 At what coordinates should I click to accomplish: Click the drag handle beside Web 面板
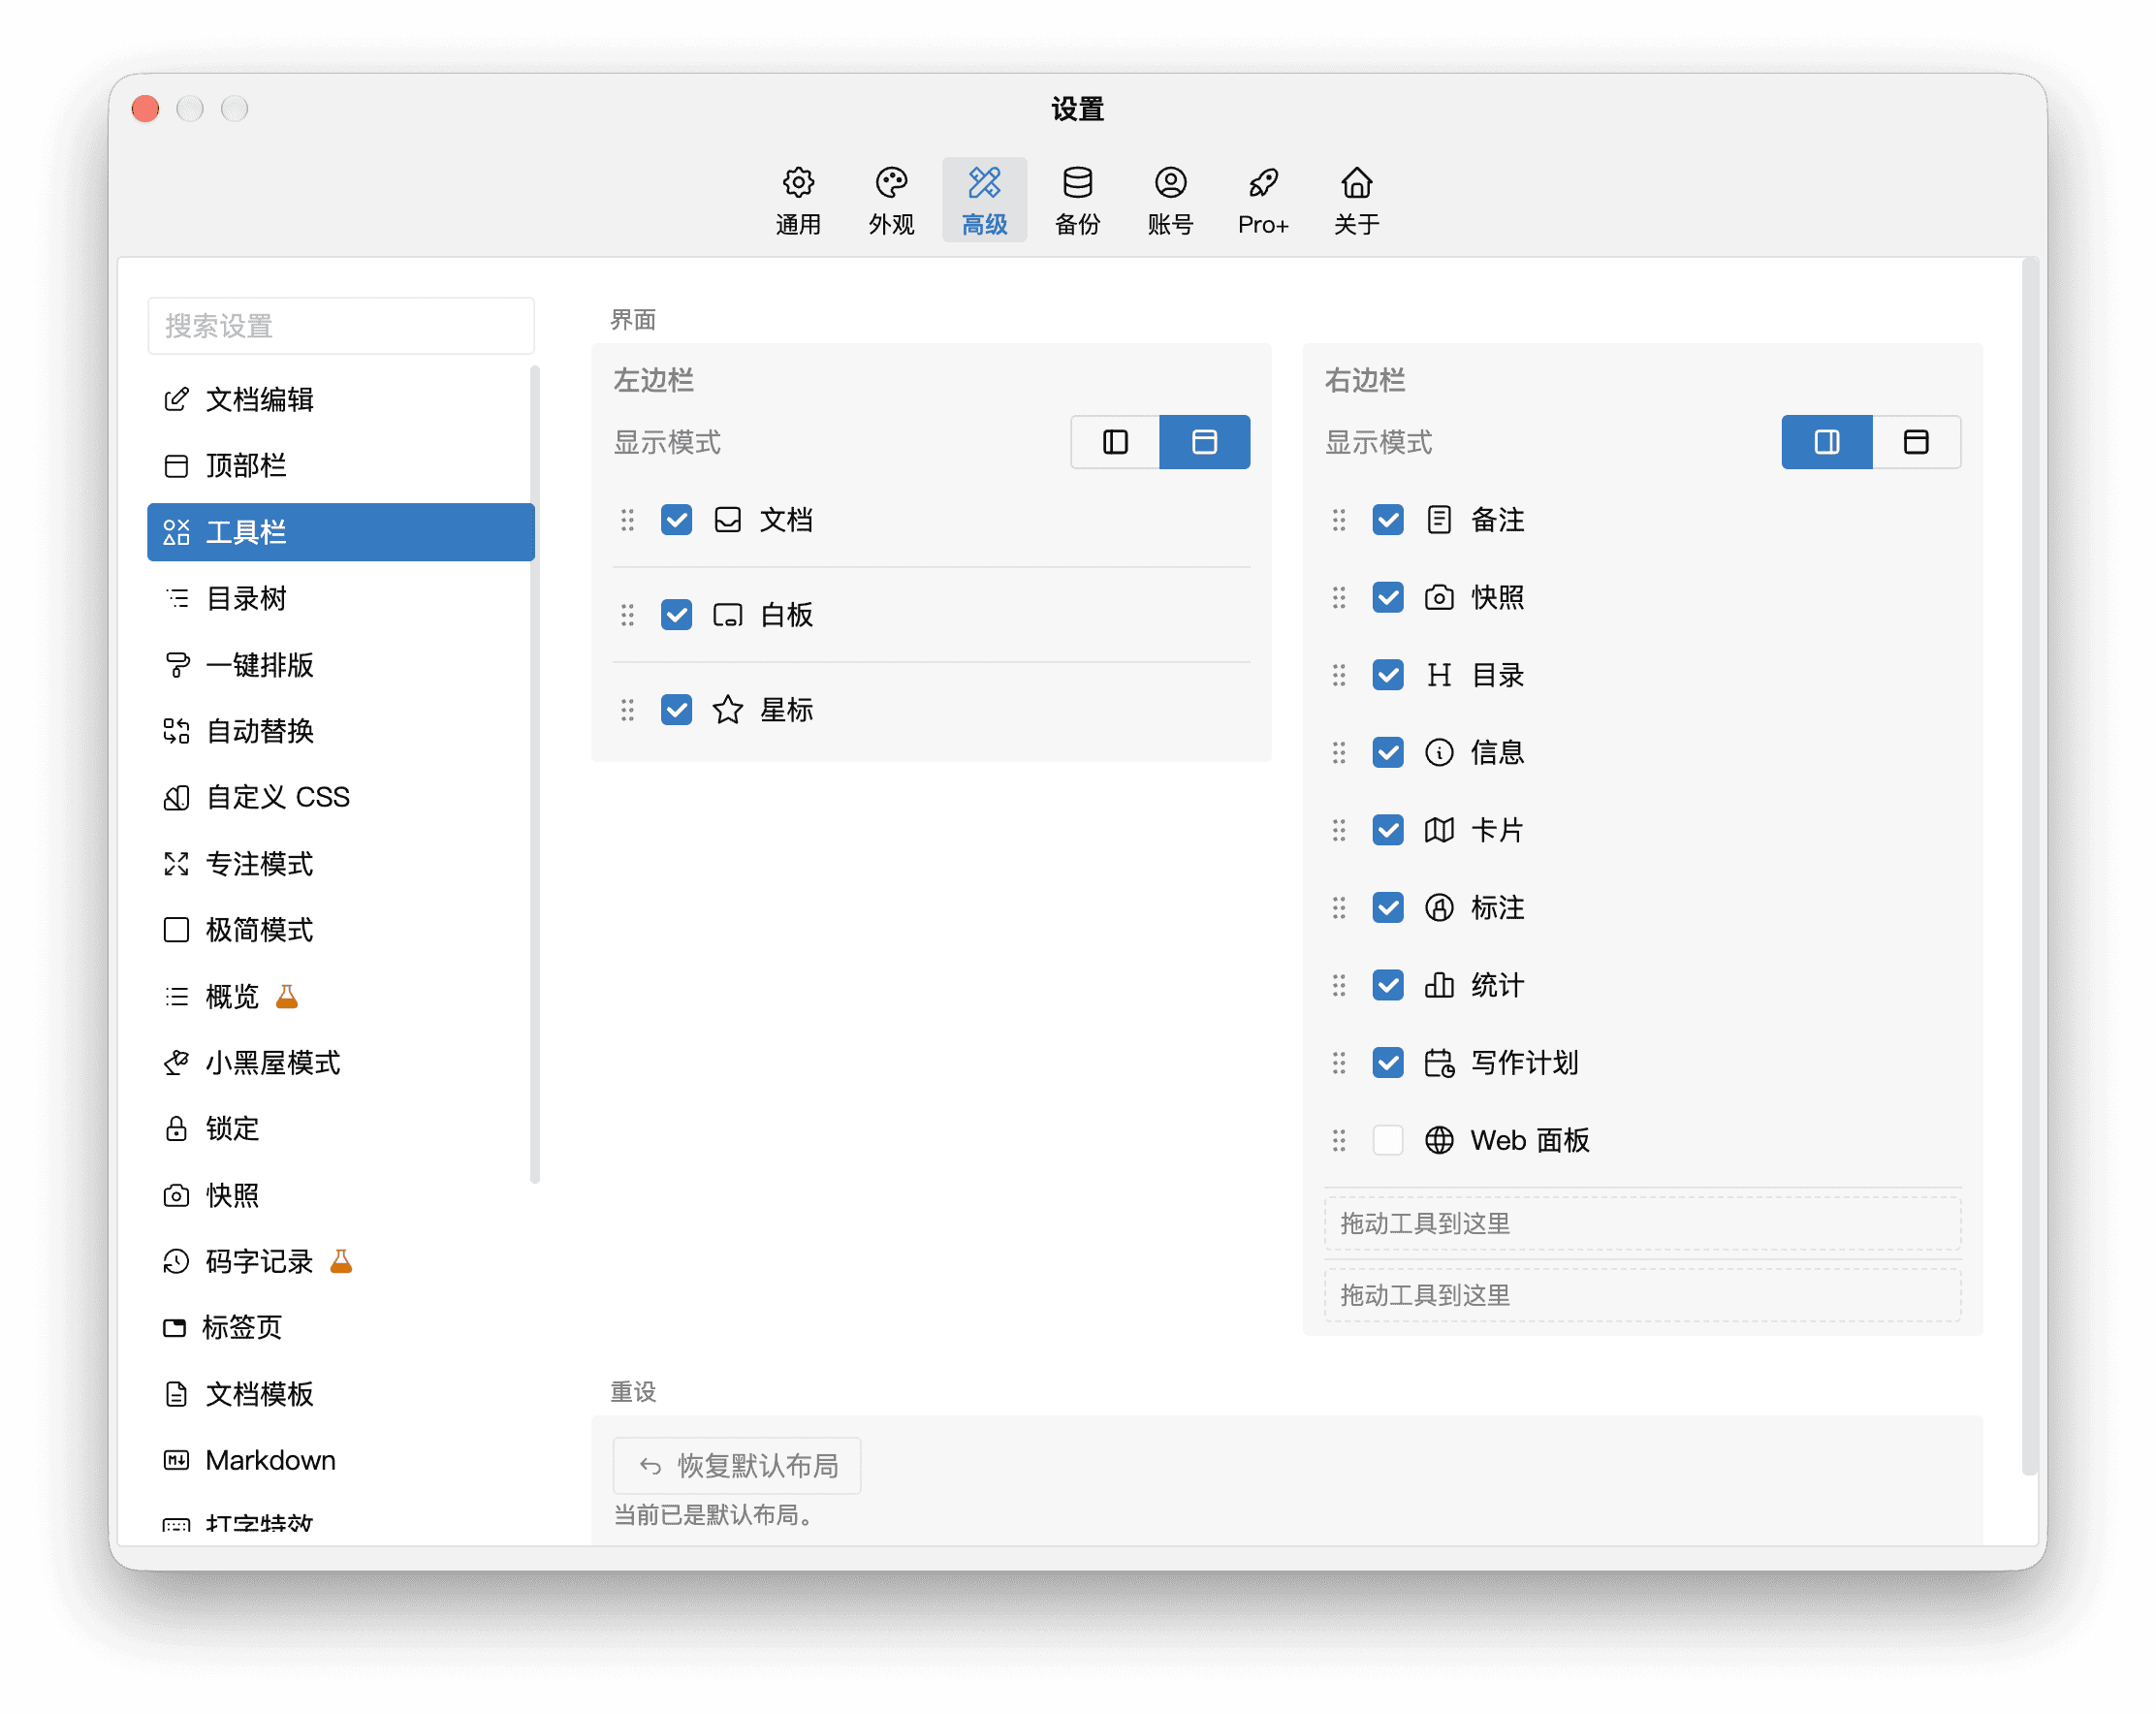pos(1339,1140)
